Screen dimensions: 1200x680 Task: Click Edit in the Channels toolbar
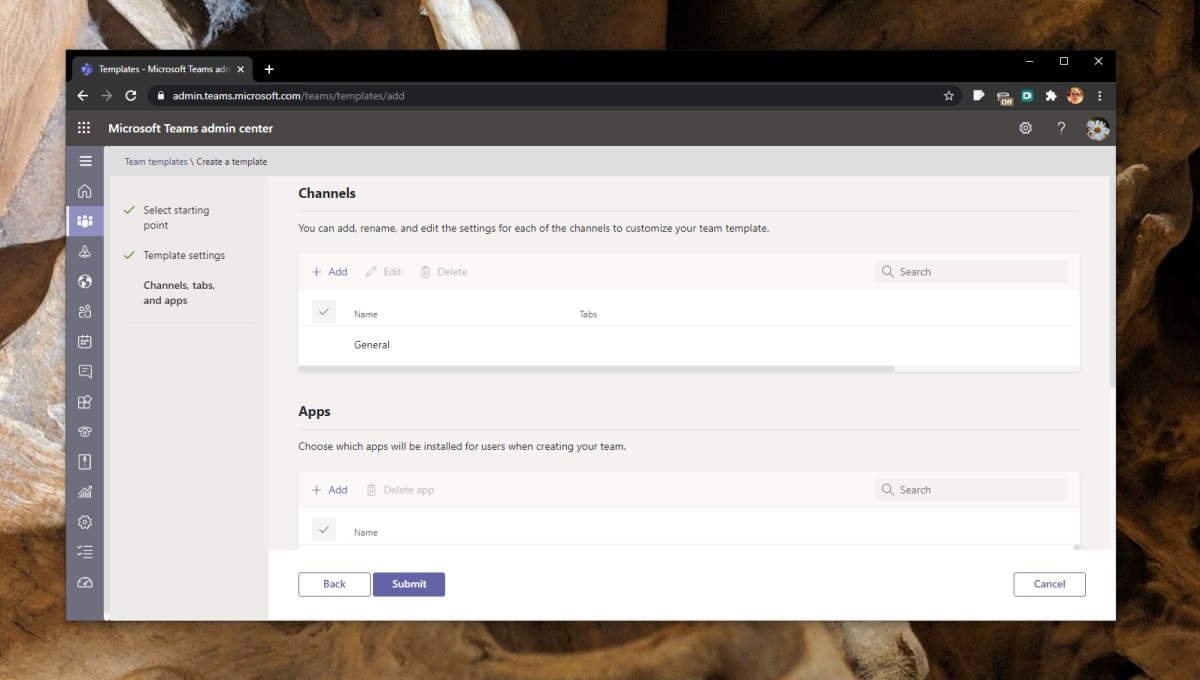point(383,272)
